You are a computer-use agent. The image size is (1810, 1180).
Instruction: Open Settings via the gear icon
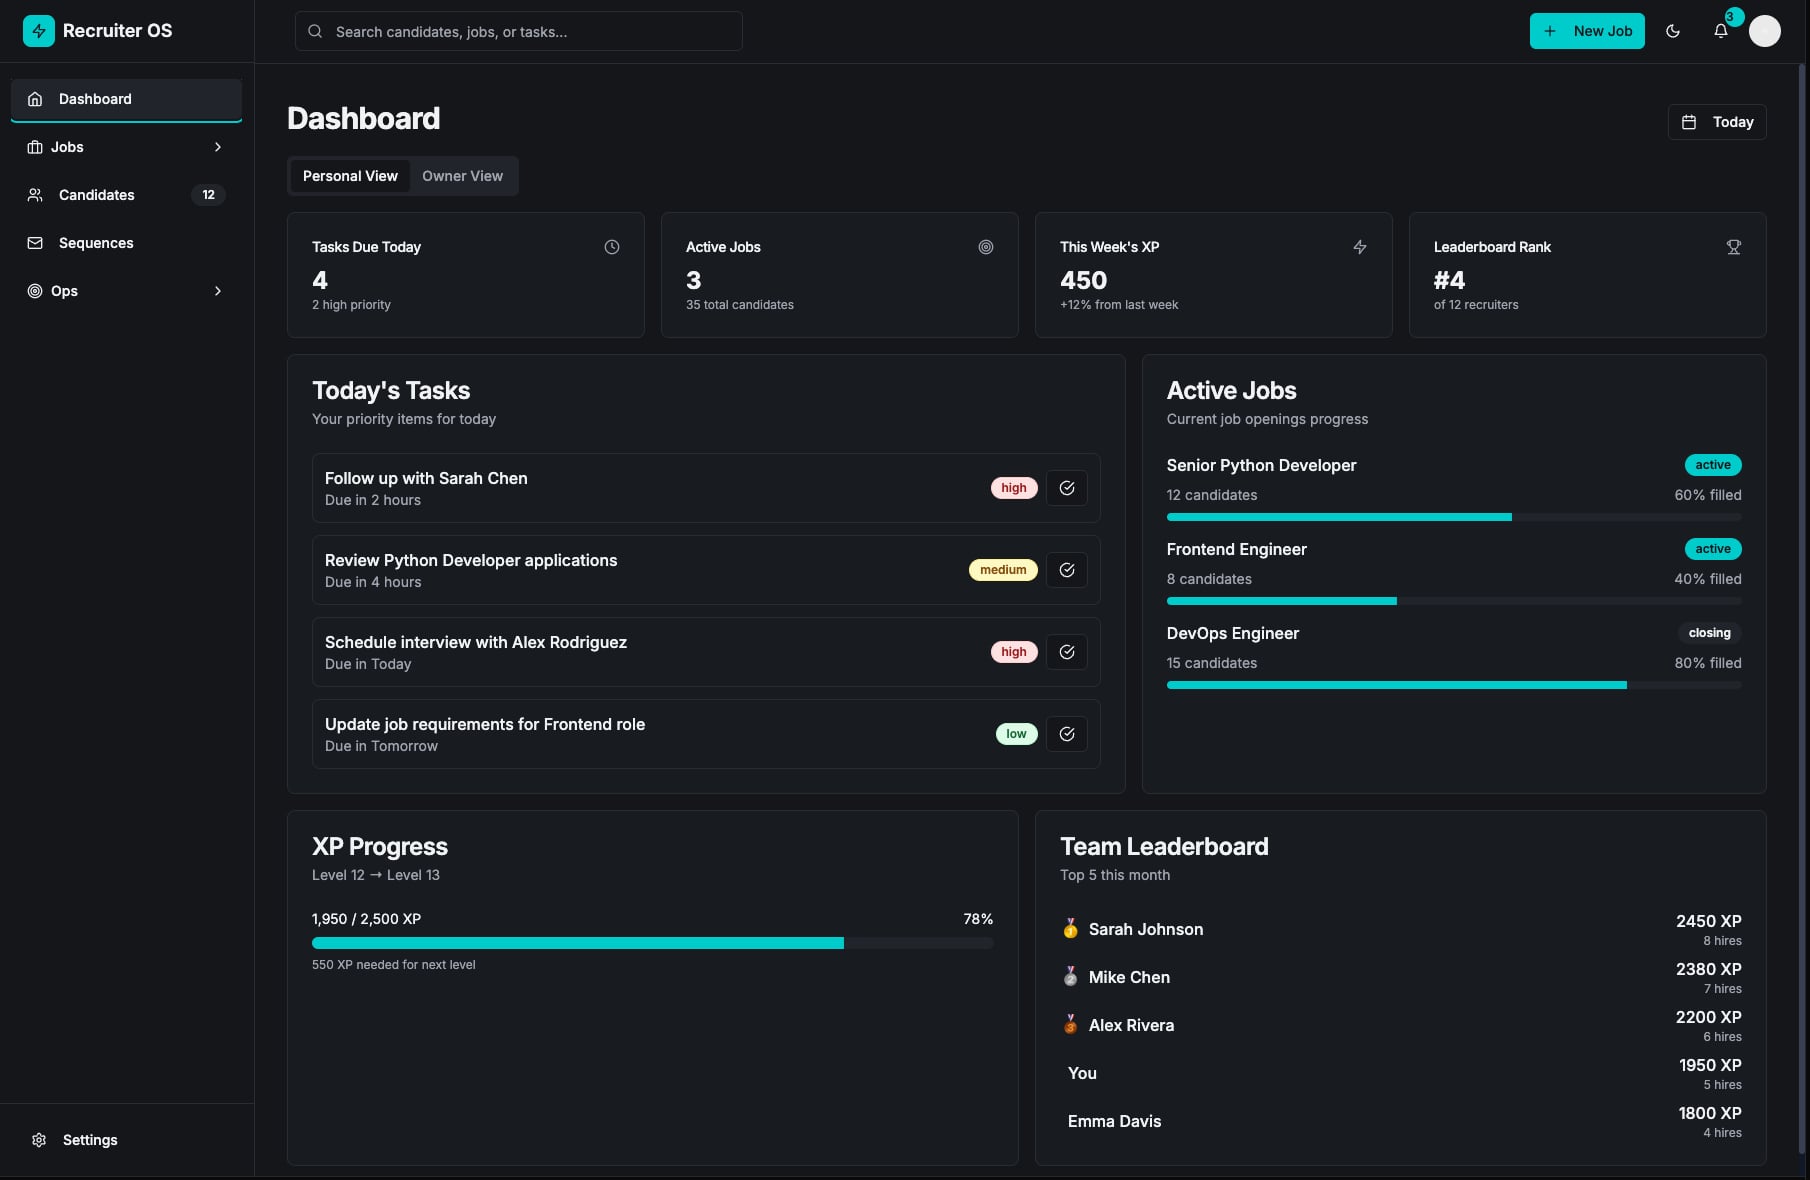click(39, 1140)
